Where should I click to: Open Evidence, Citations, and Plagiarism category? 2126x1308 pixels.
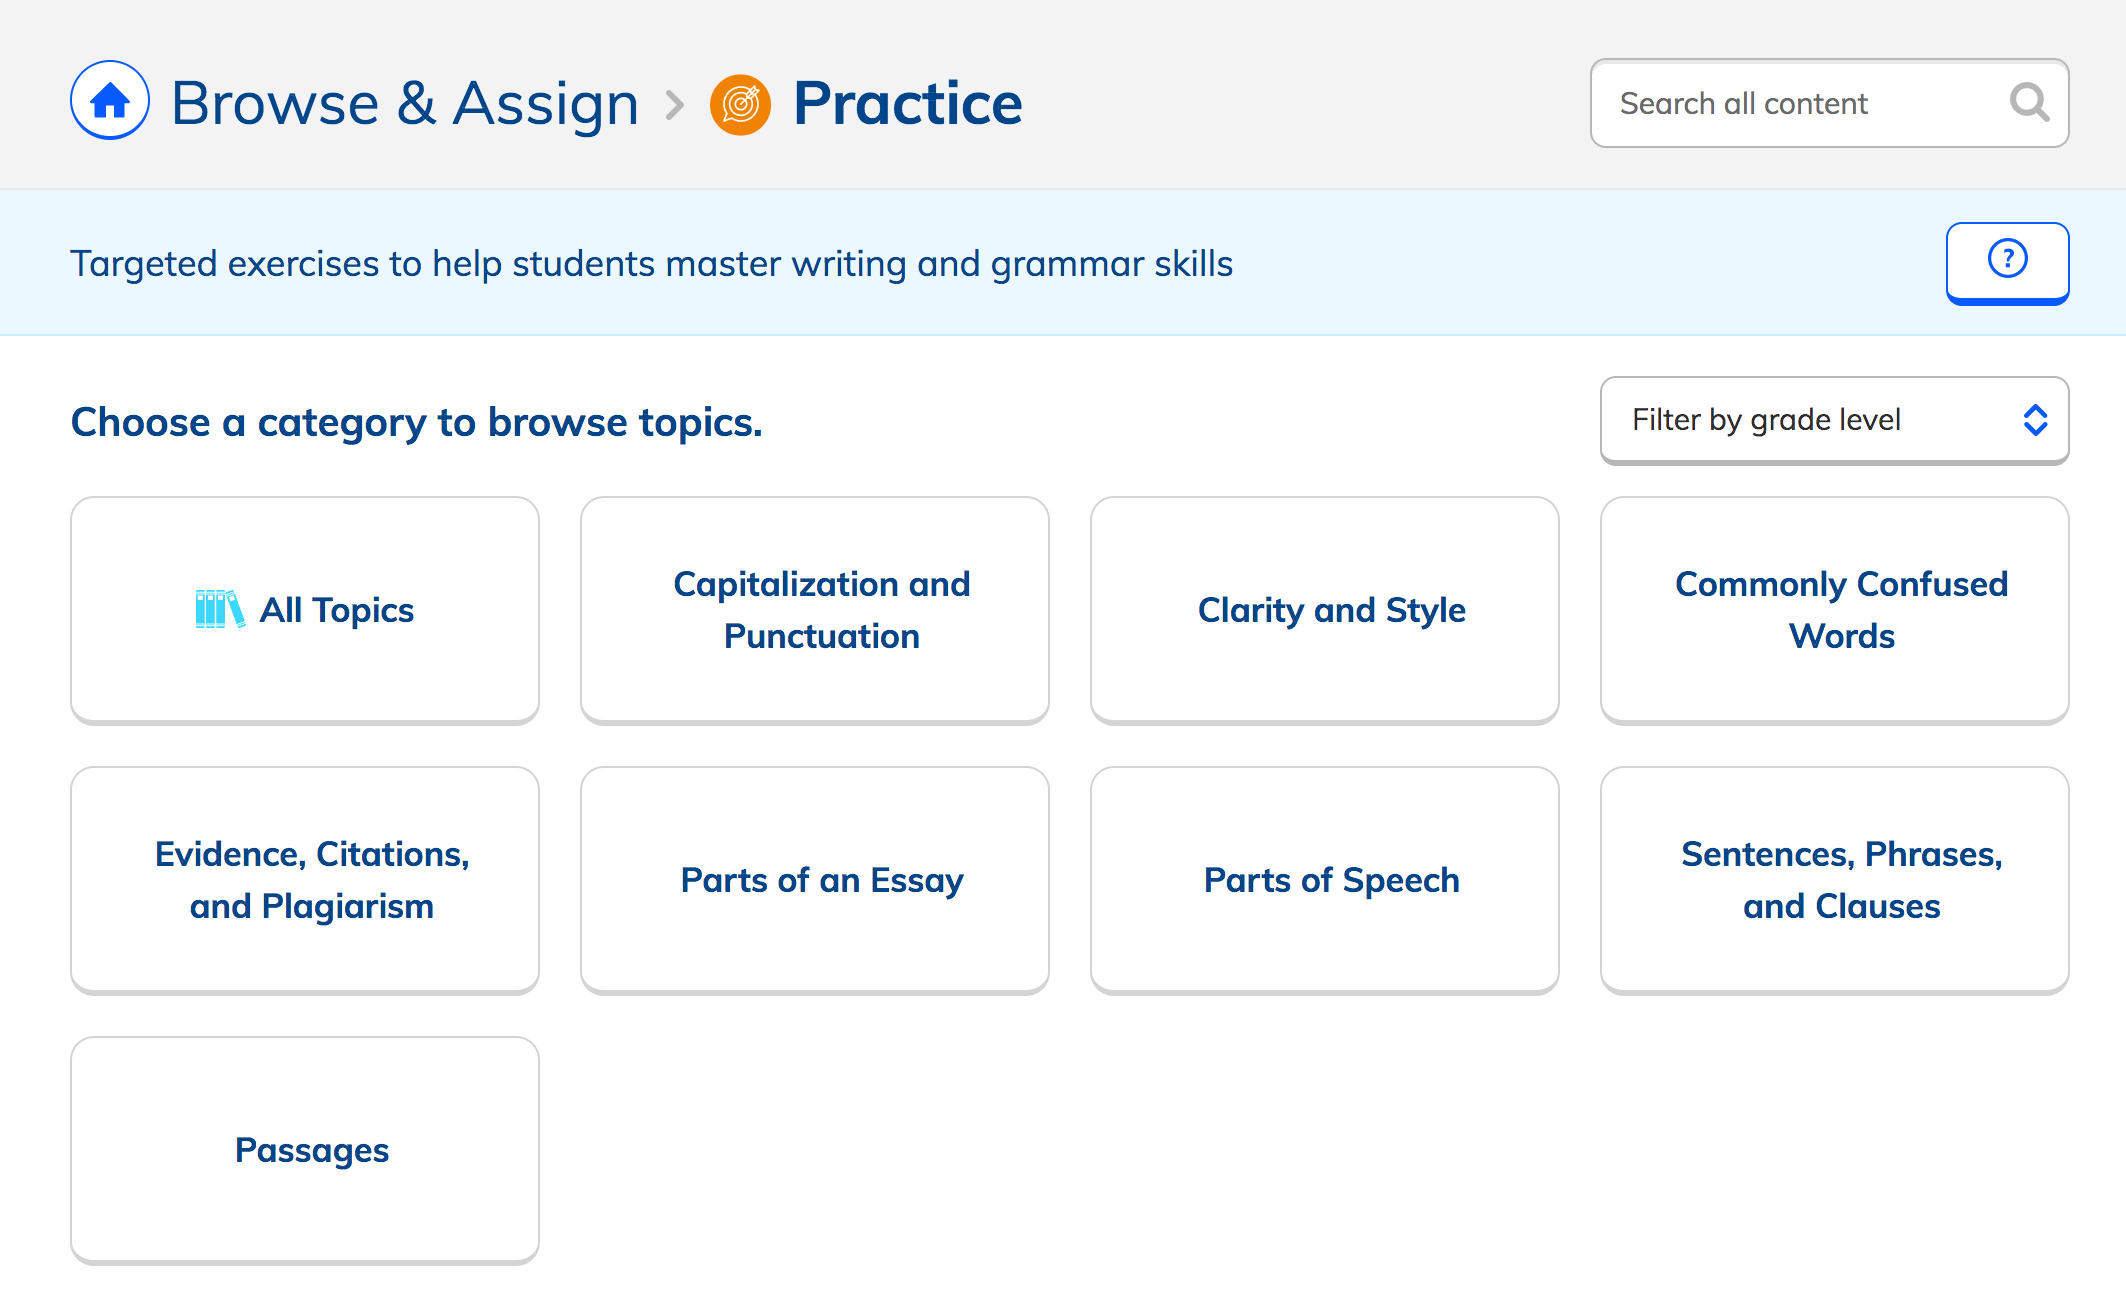(x=305, y=880)
